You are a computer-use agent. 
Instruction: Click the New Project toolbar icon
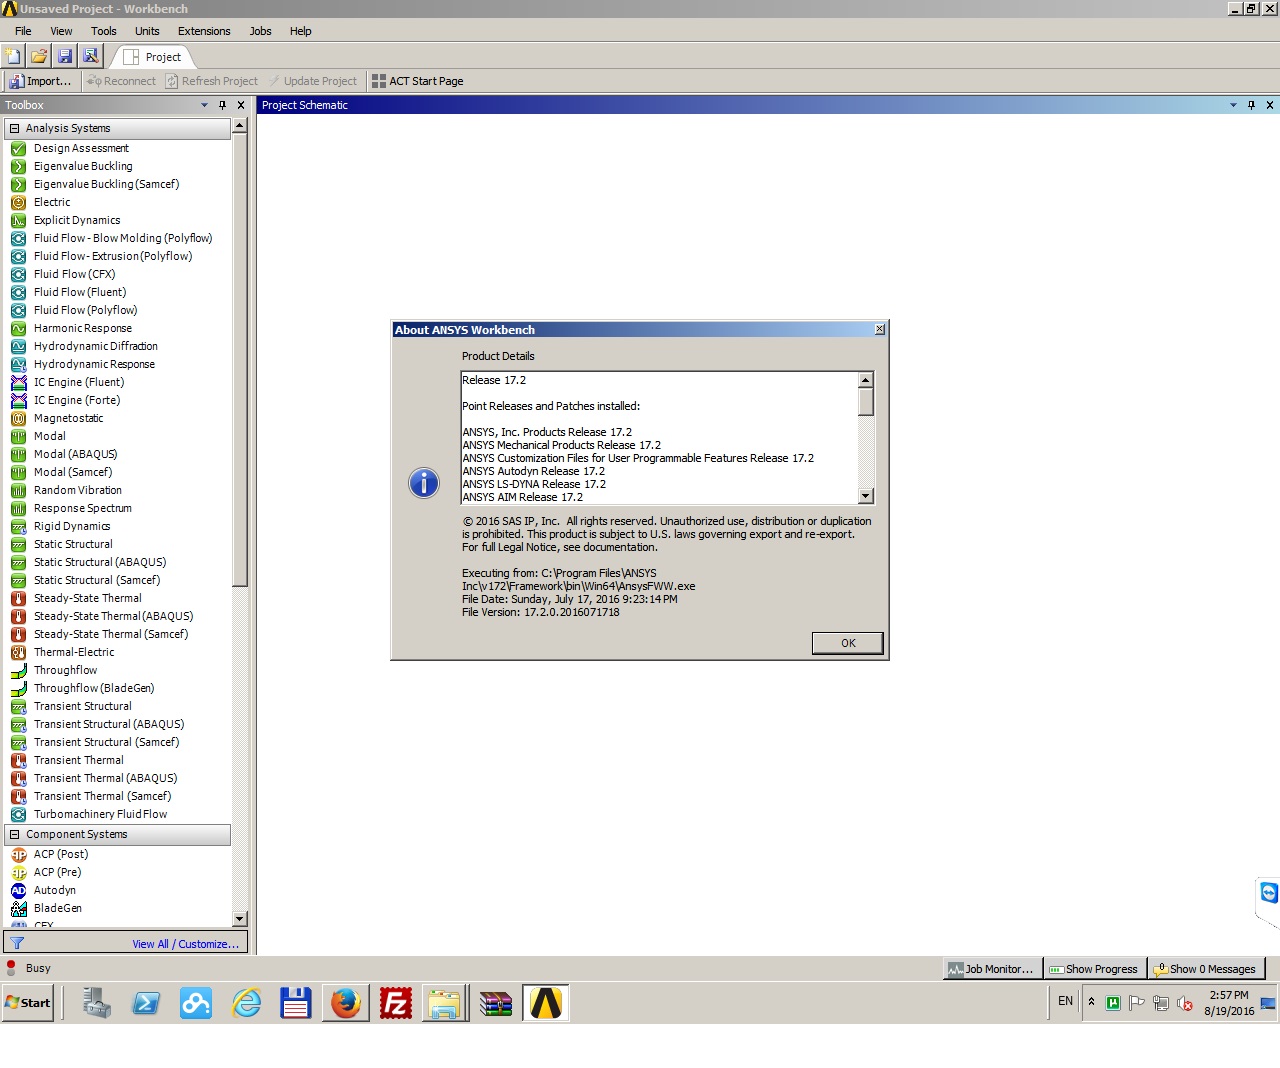13,57
